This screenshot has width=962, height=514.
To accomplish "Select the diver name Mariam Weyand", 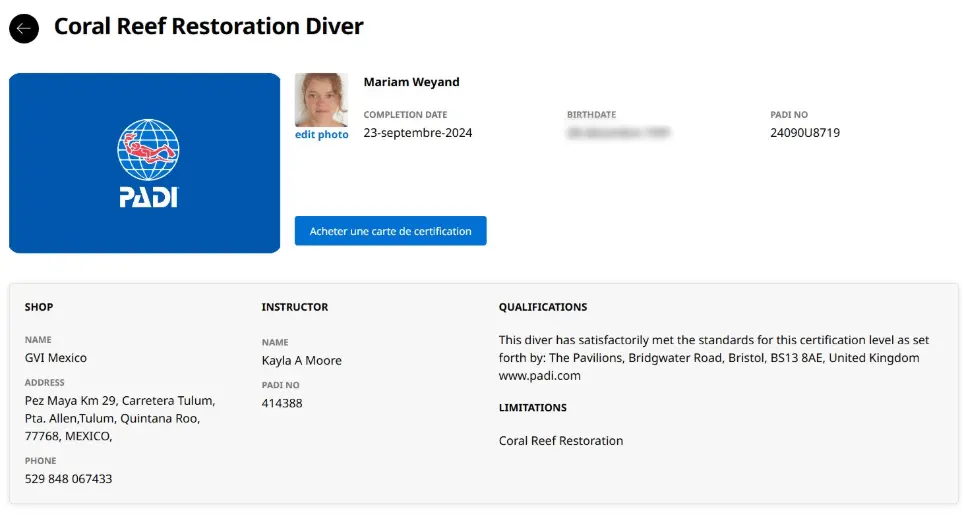I will 411,82.
